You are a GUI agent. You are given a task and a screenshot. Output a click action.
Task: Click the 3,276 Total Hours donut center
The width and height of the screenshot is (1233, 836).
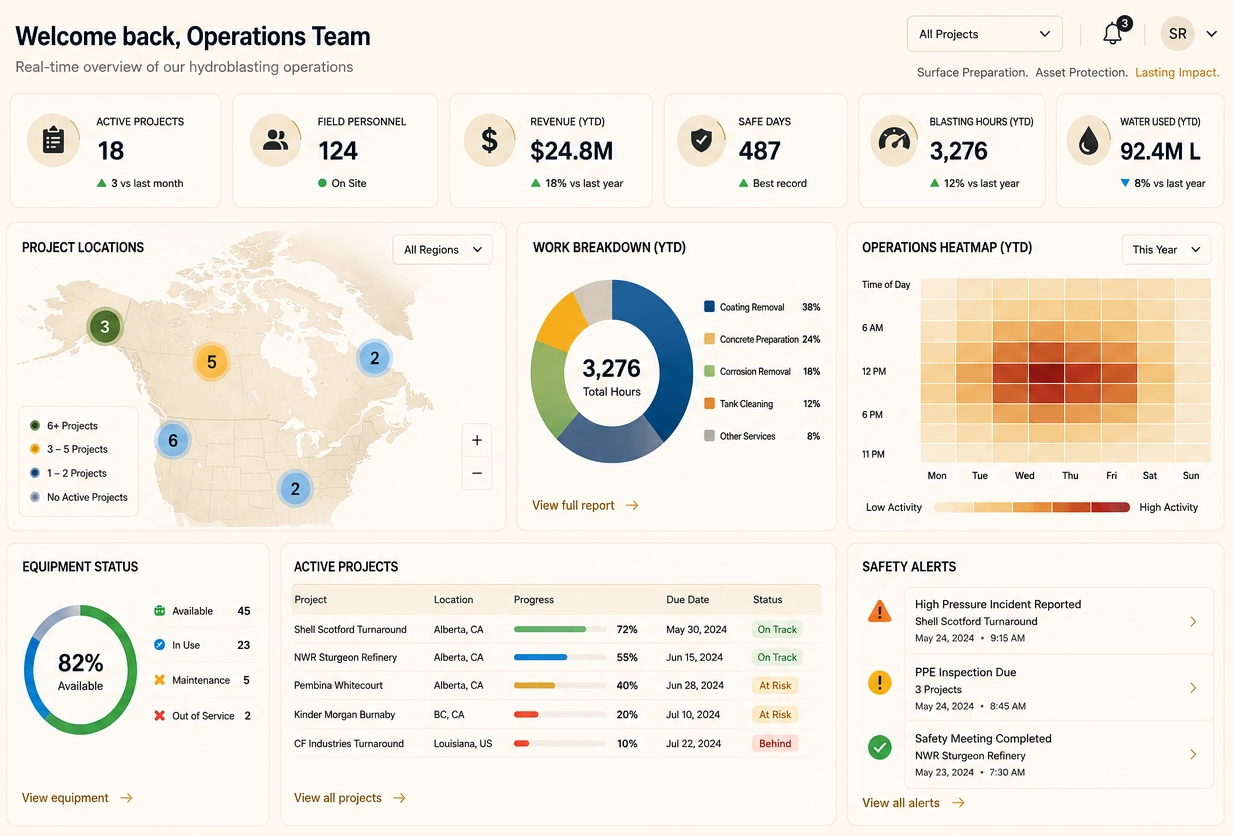point(612,377)
